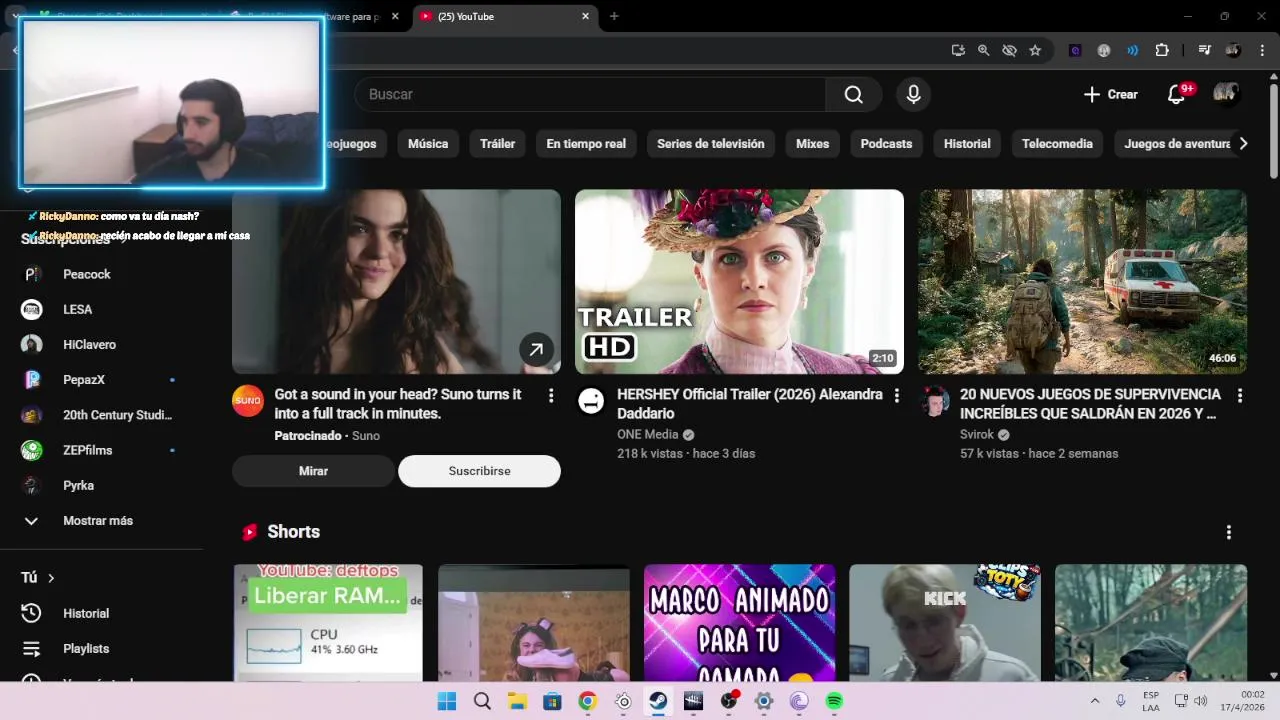Open options menu for HERSHEY trailer
Screen dimensions: 1280x720
(x=896, y=396)
